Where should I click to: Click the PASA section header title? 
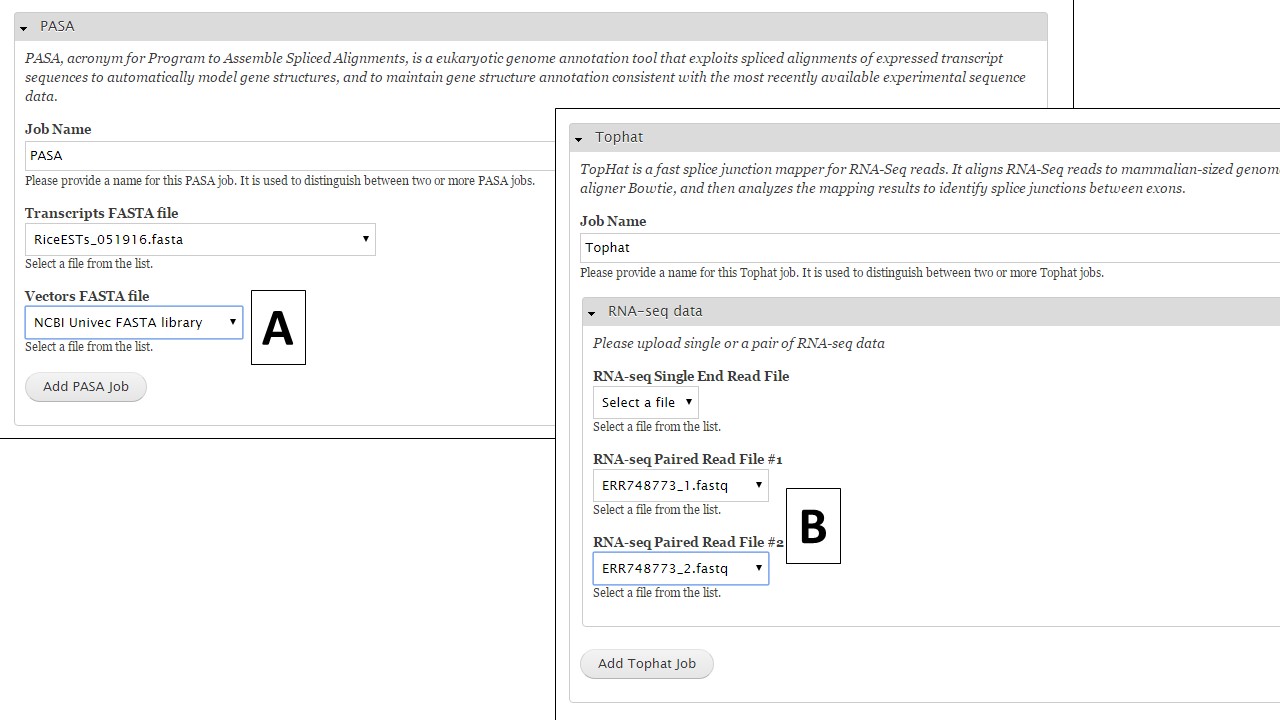[58, 26]
